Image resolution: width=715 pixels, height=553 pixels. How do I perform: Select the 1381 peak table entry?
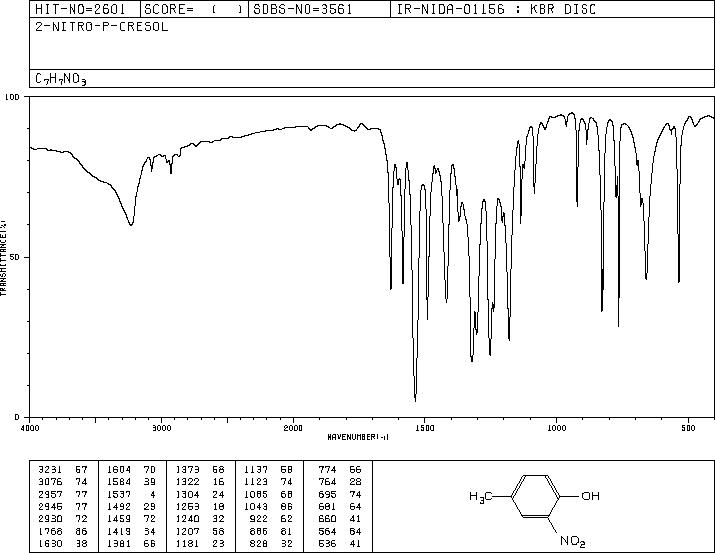131,544
